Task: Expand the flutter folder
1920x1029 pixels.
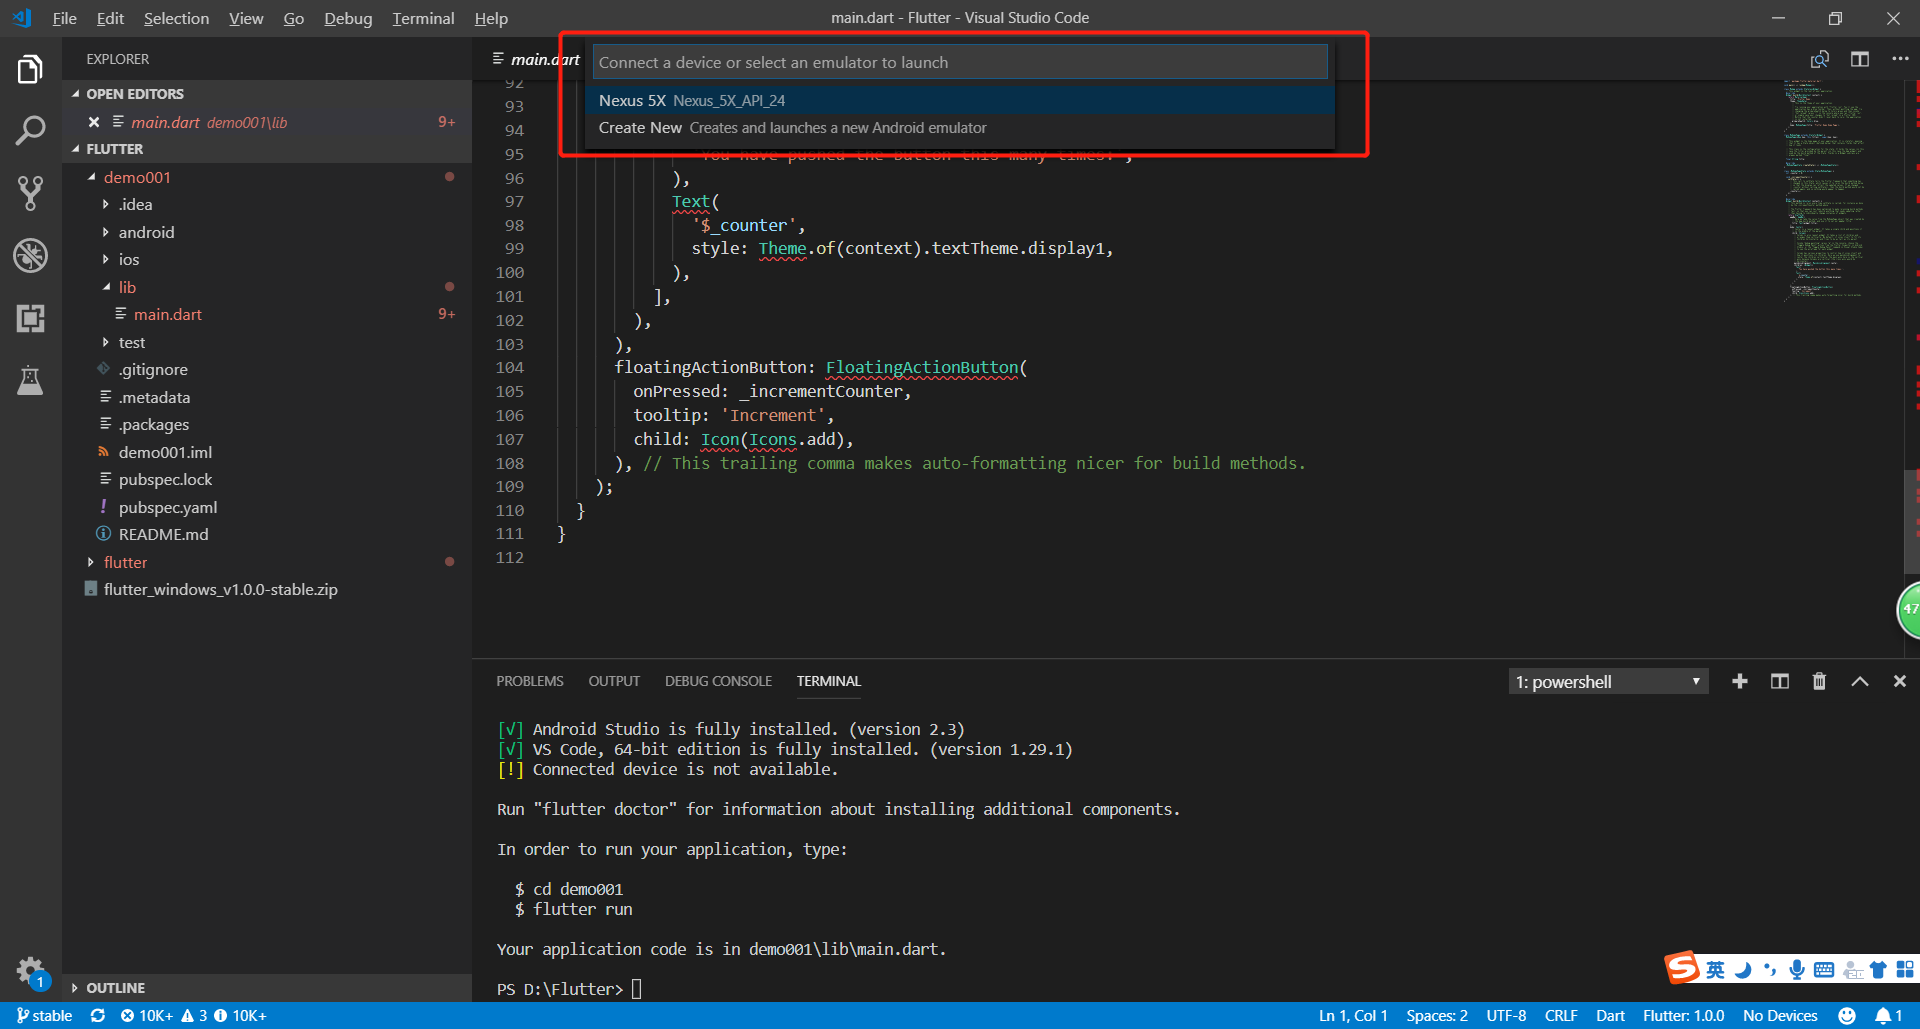Action: point(92,562)
